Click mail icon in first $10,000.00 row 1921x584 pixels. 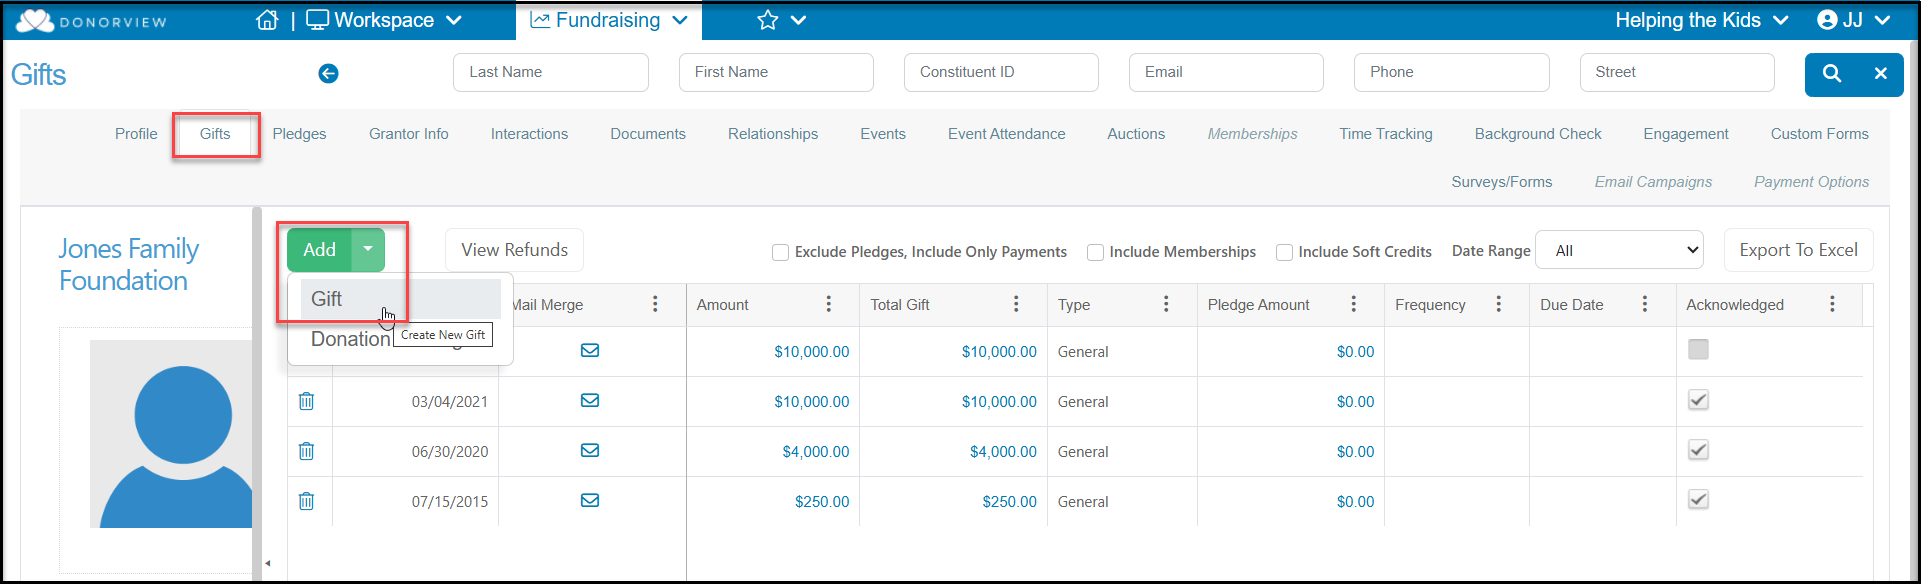click(x=590, y=350)
